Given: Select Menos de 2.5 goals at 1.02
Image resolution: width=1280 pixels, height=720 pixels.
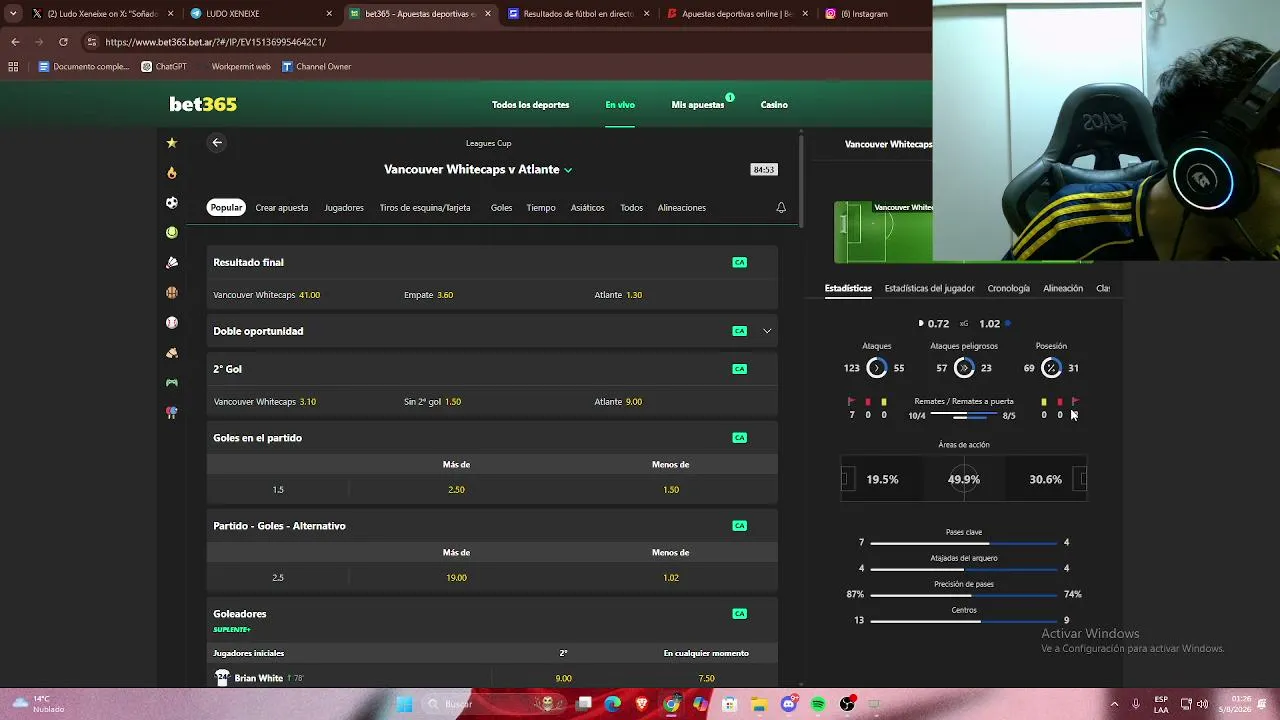Looking at the screenshot, I should pyautogui.click(x=671, y=578).
